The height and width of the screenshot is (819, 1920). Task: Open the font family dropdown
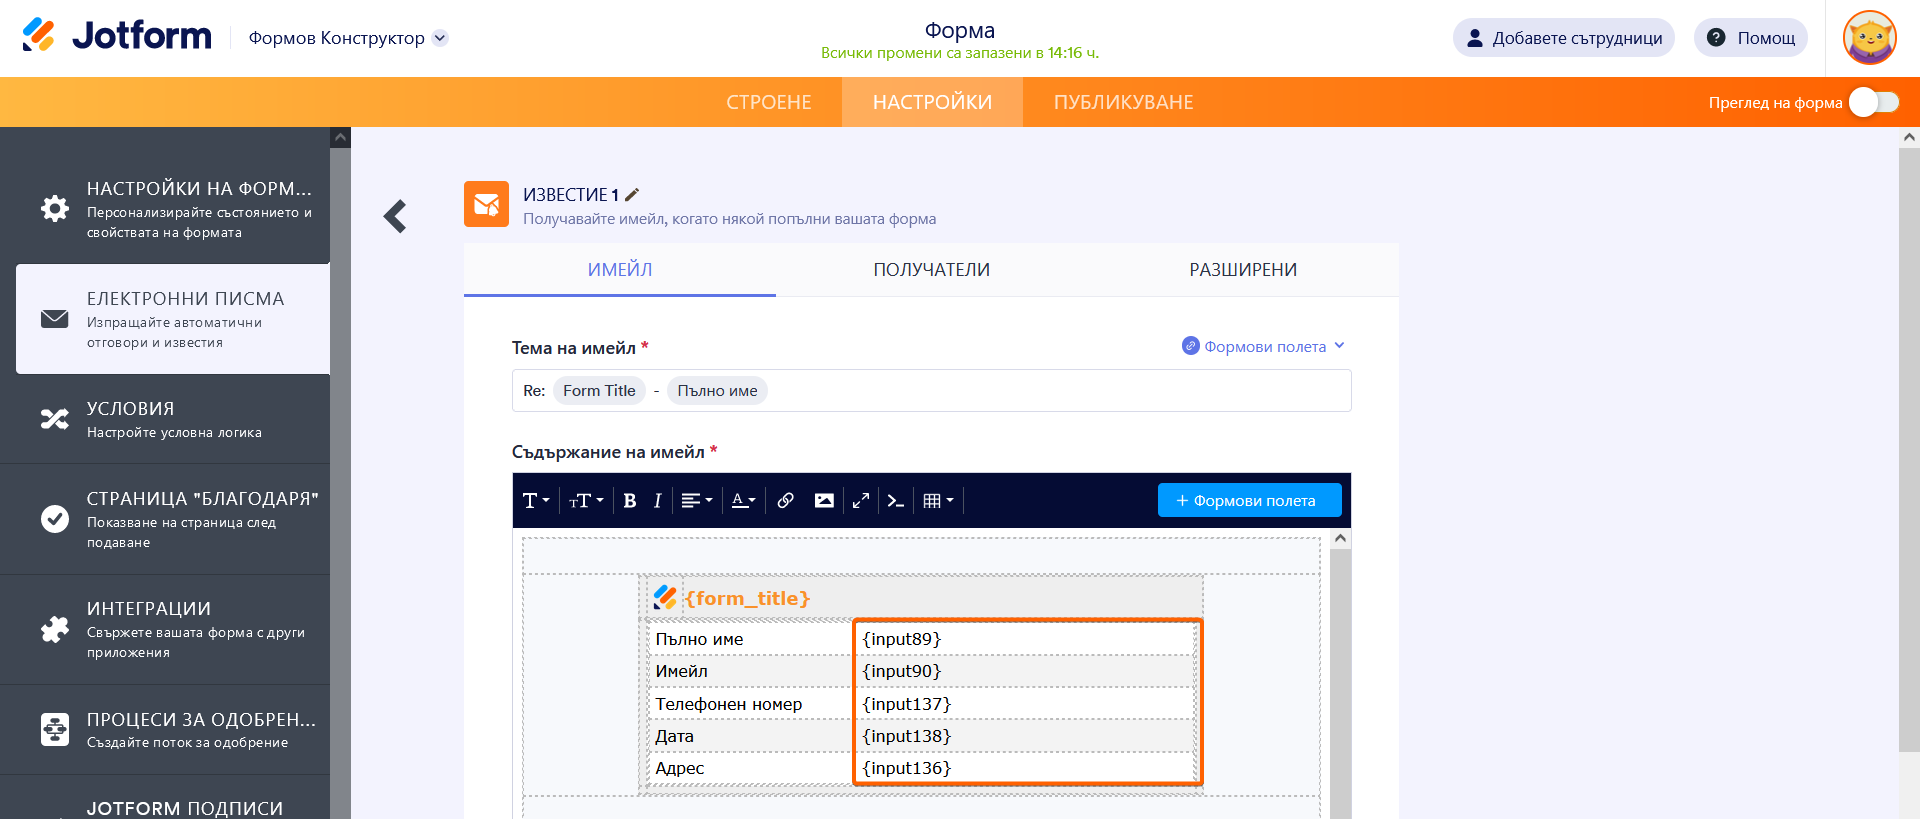536,501
